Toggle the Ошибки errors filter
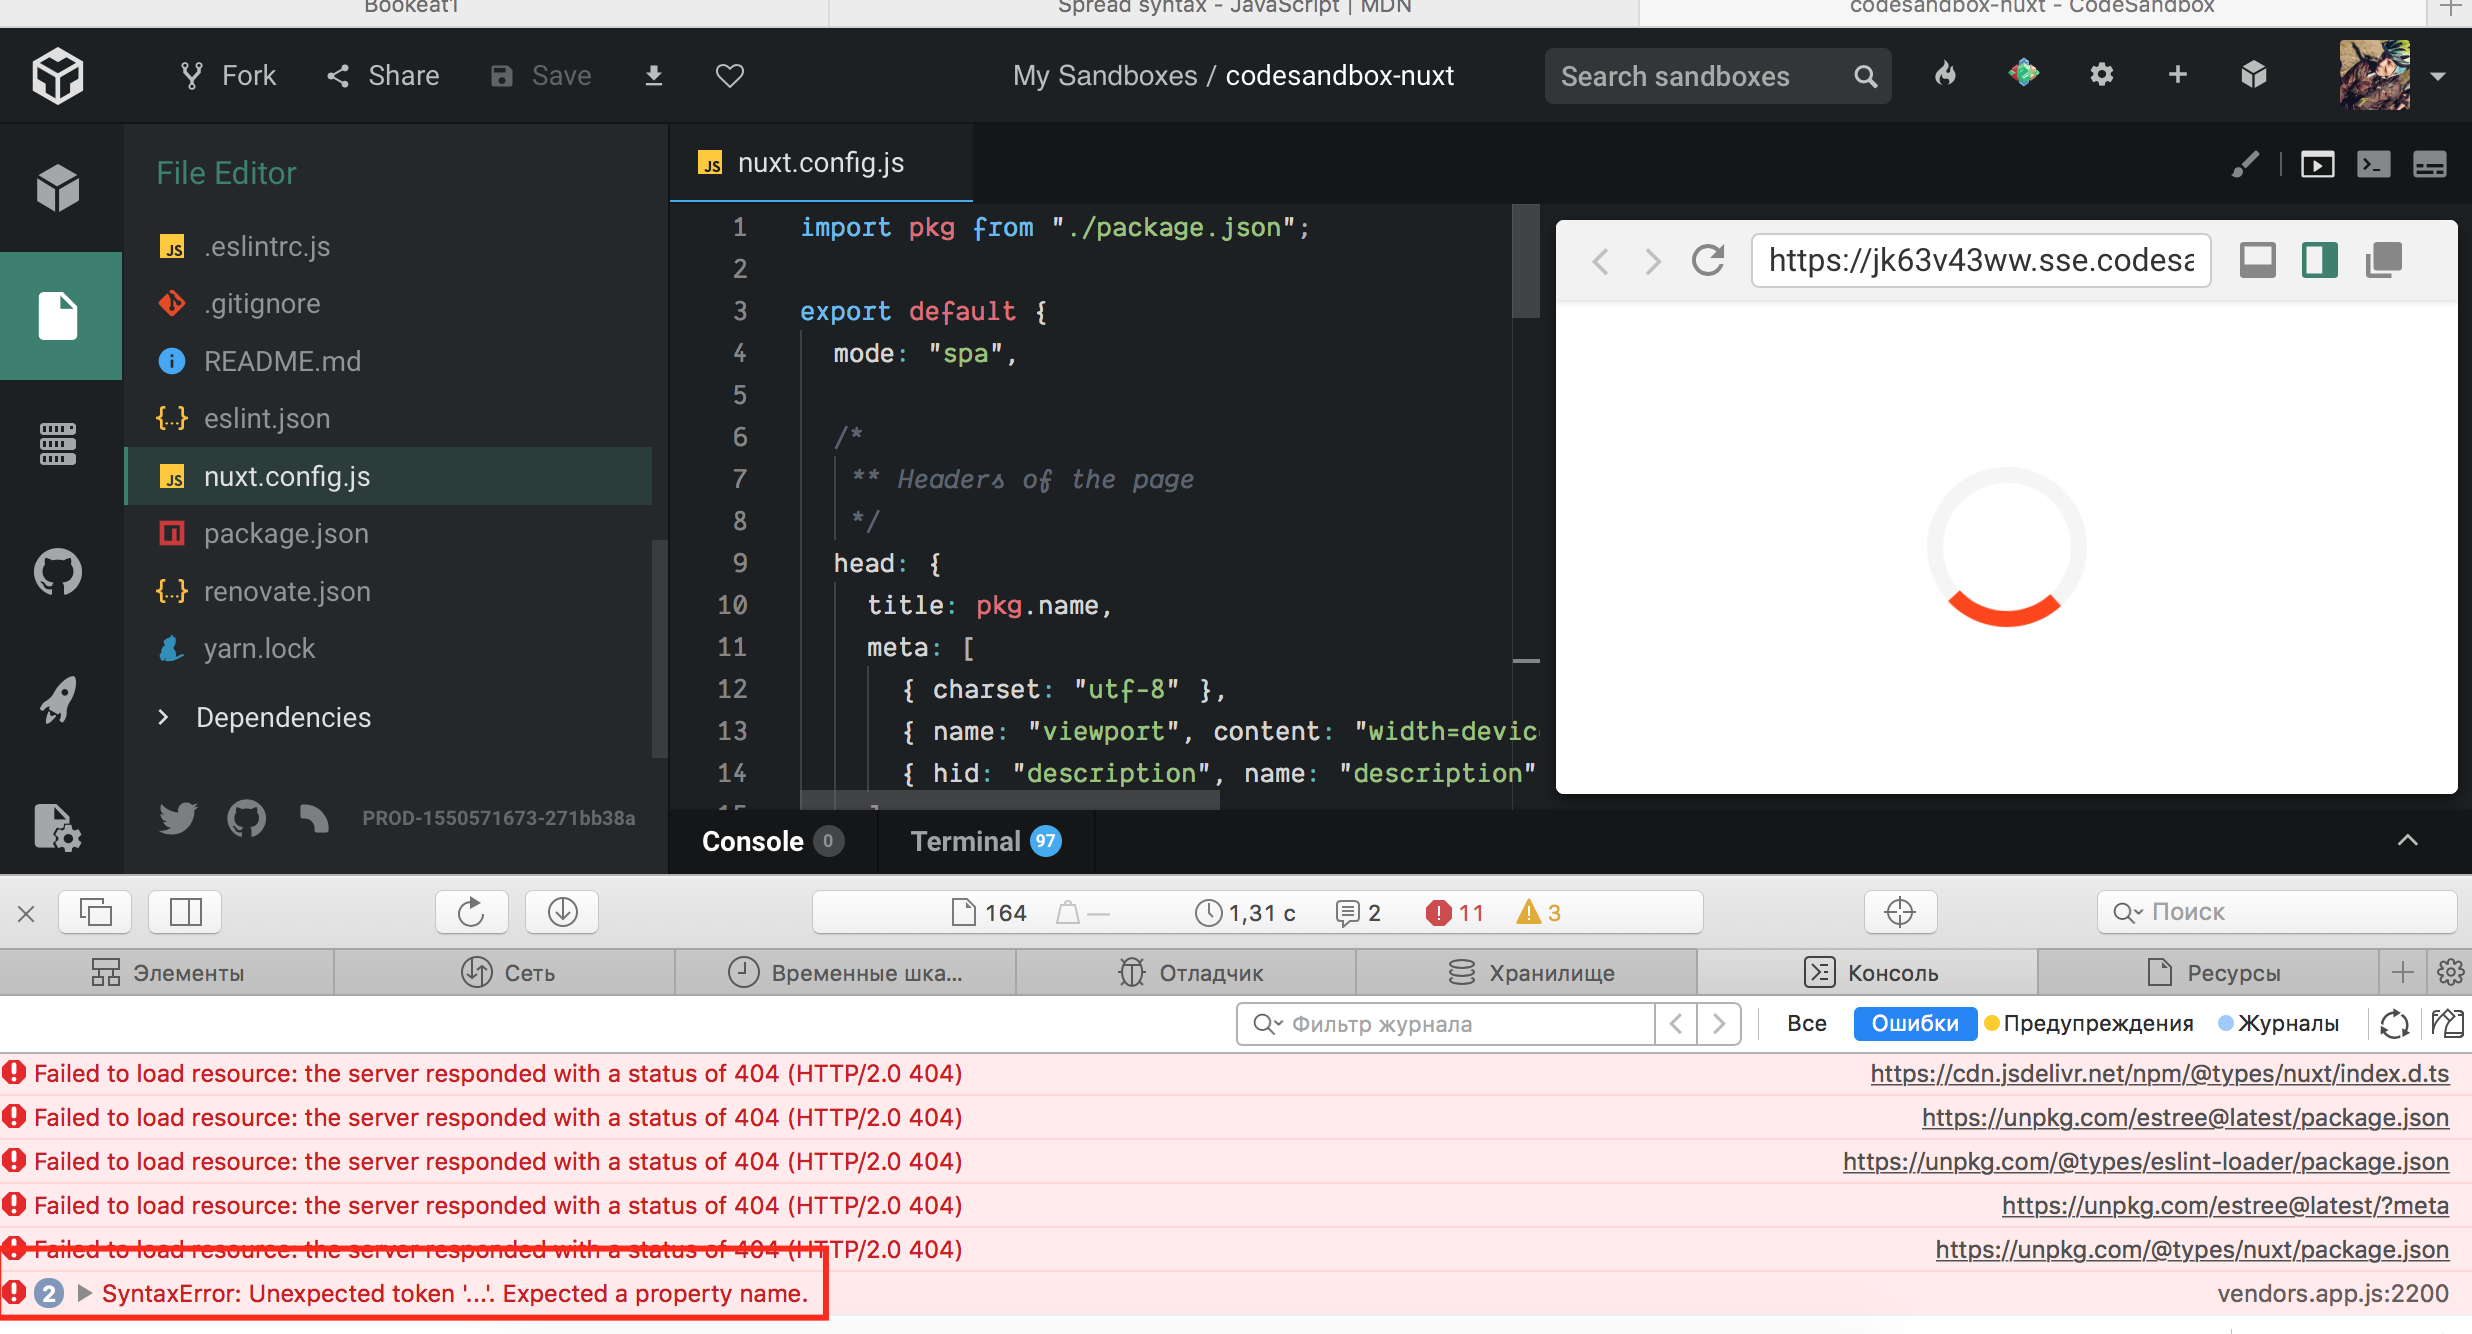Screen dimensions: 2472x1334 1914,1023
